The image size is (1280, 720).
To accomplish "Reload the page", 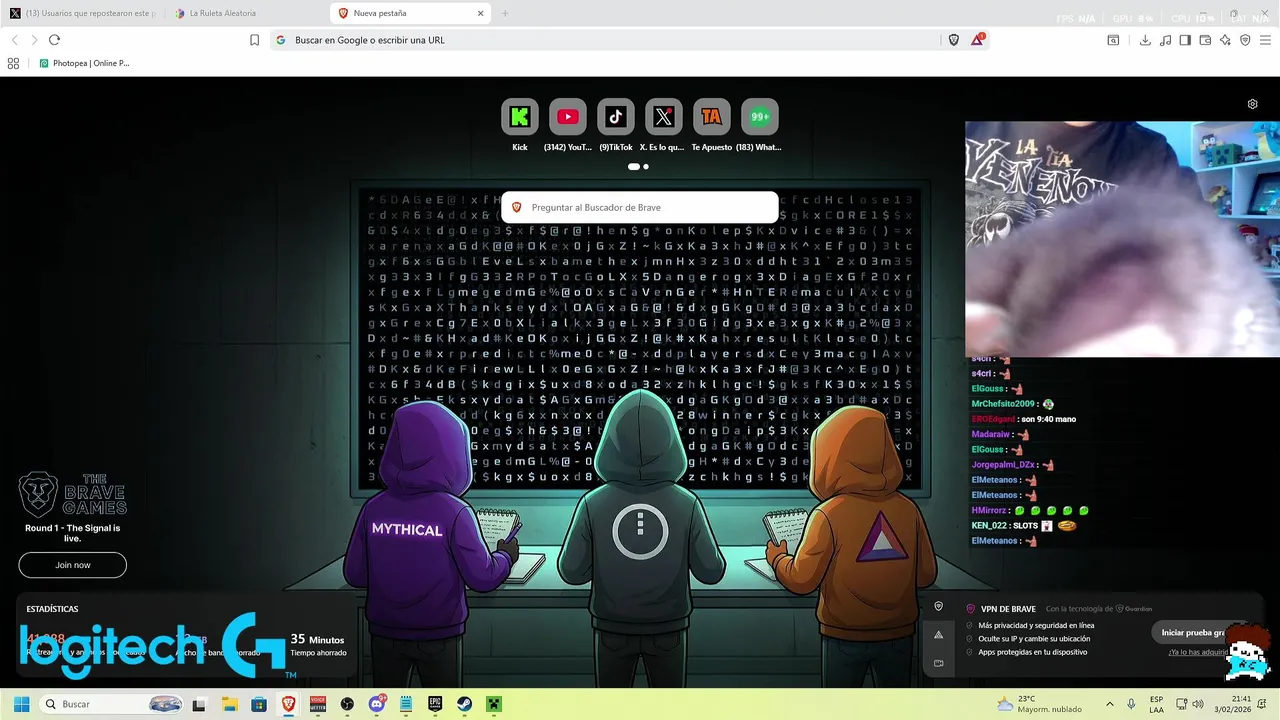I will [x=54, y=40].
